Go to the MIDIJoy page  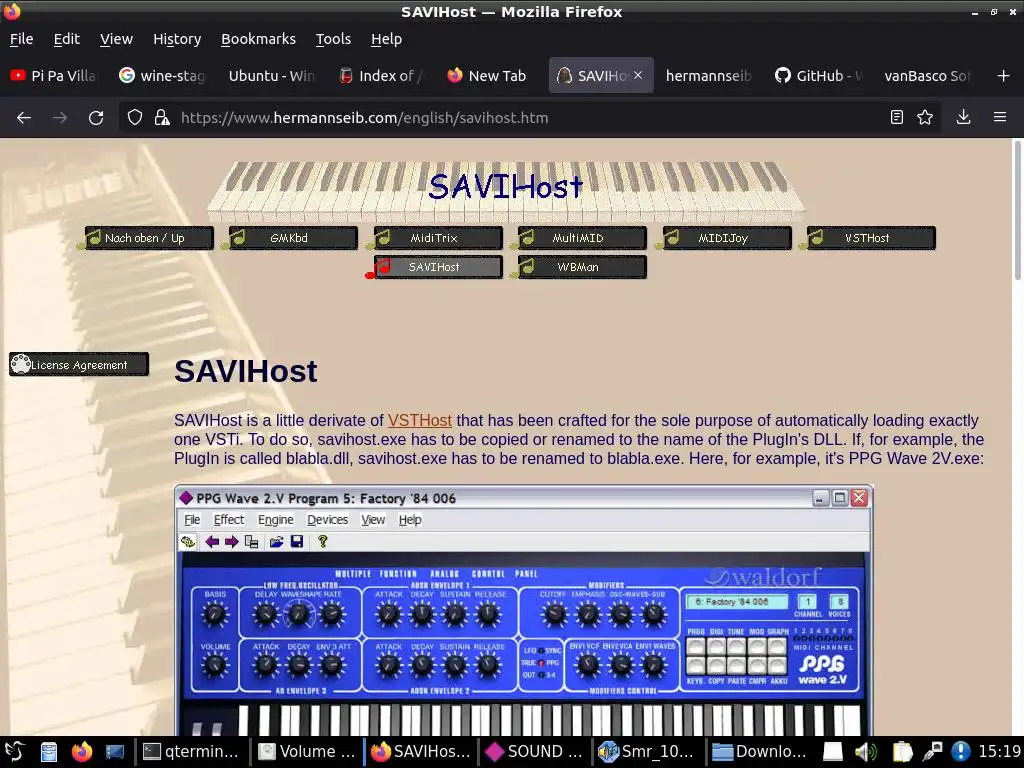tap(726, 238)
